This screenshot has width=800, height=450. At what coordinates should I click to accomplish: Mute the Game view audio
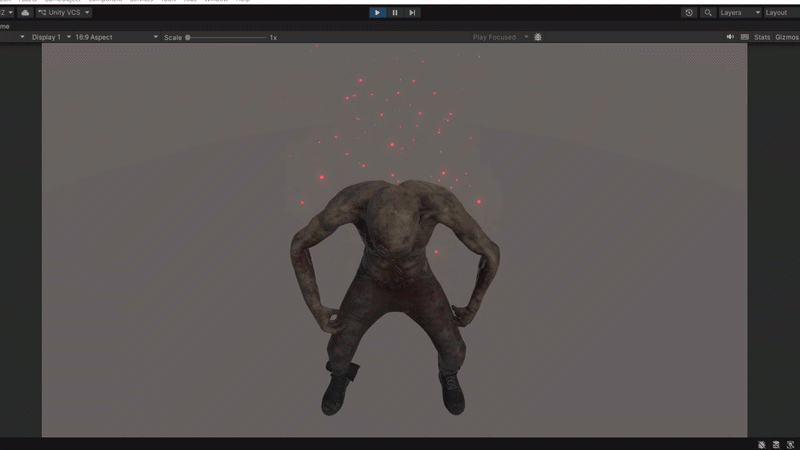(x=730, y=37)
